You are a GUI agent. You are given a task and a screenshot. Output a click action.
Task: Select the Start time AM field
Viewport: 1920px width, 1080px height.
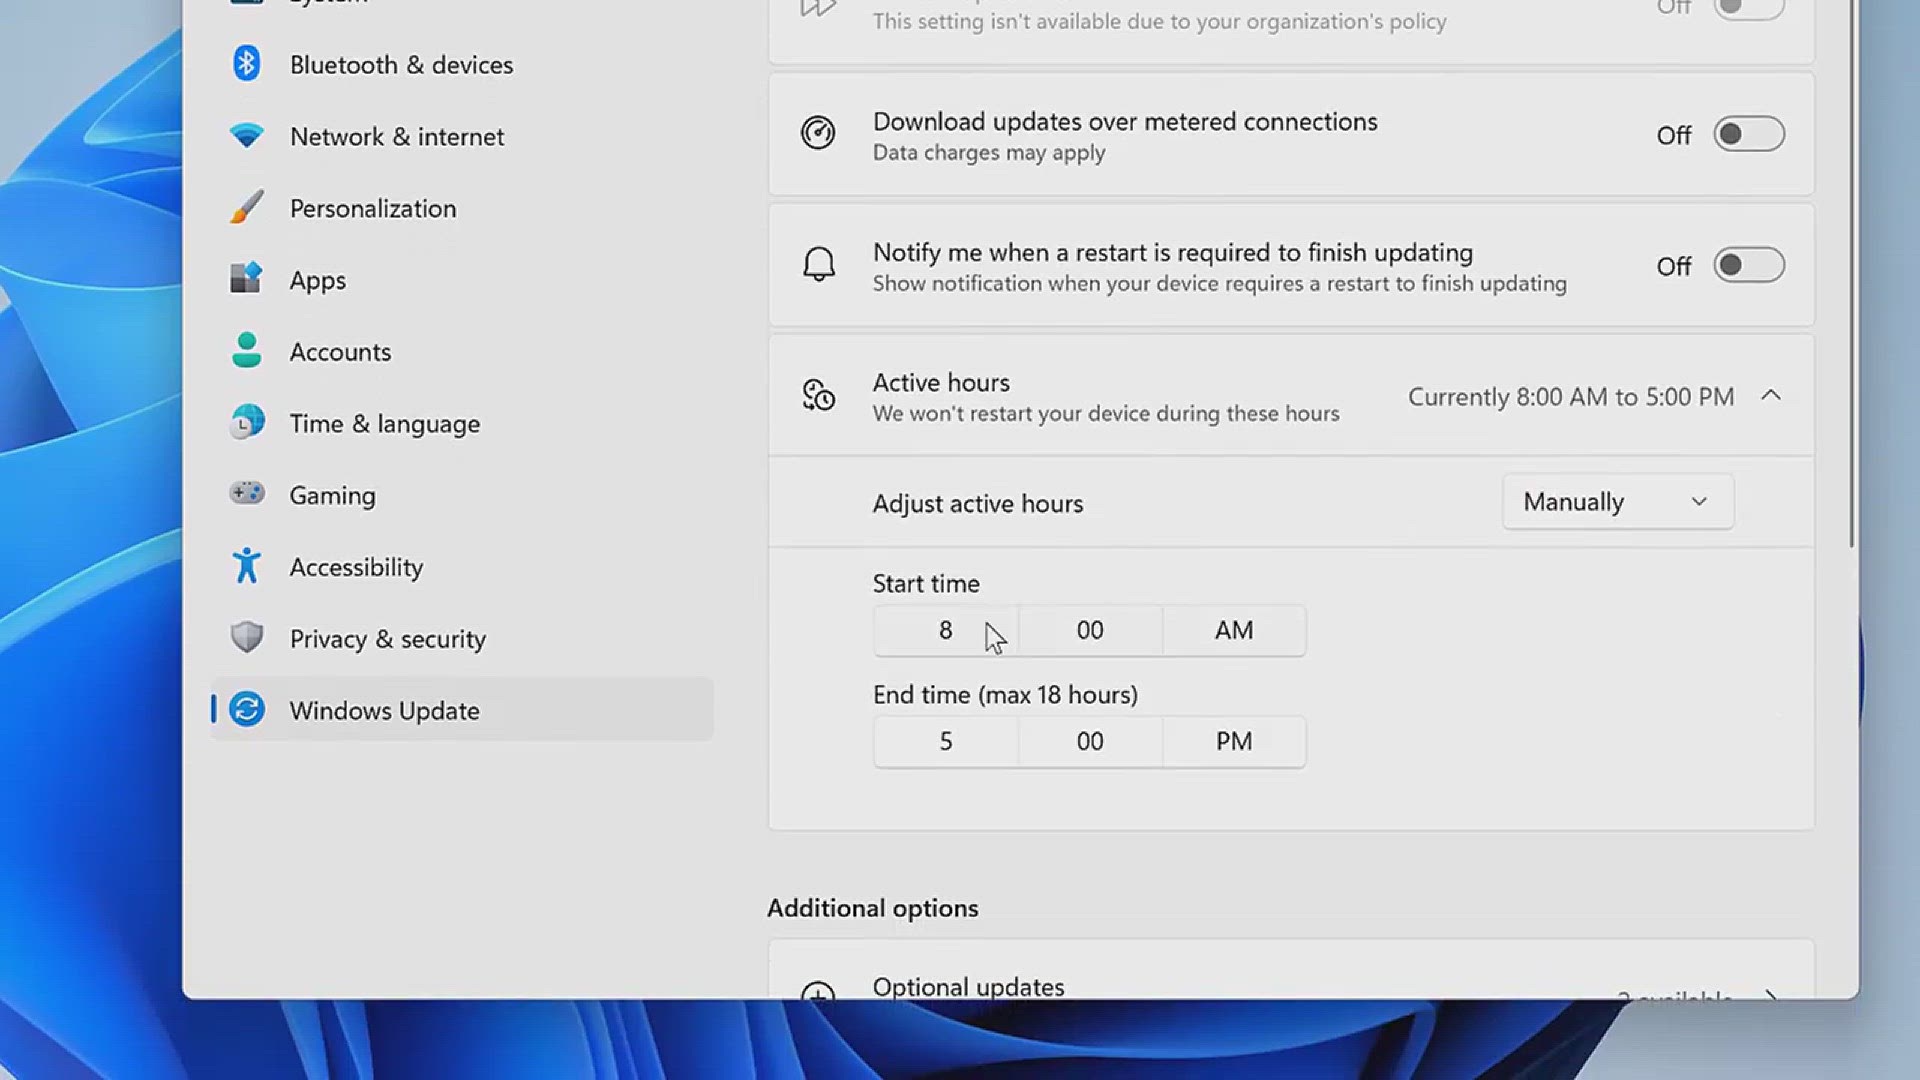[1234, 631]
